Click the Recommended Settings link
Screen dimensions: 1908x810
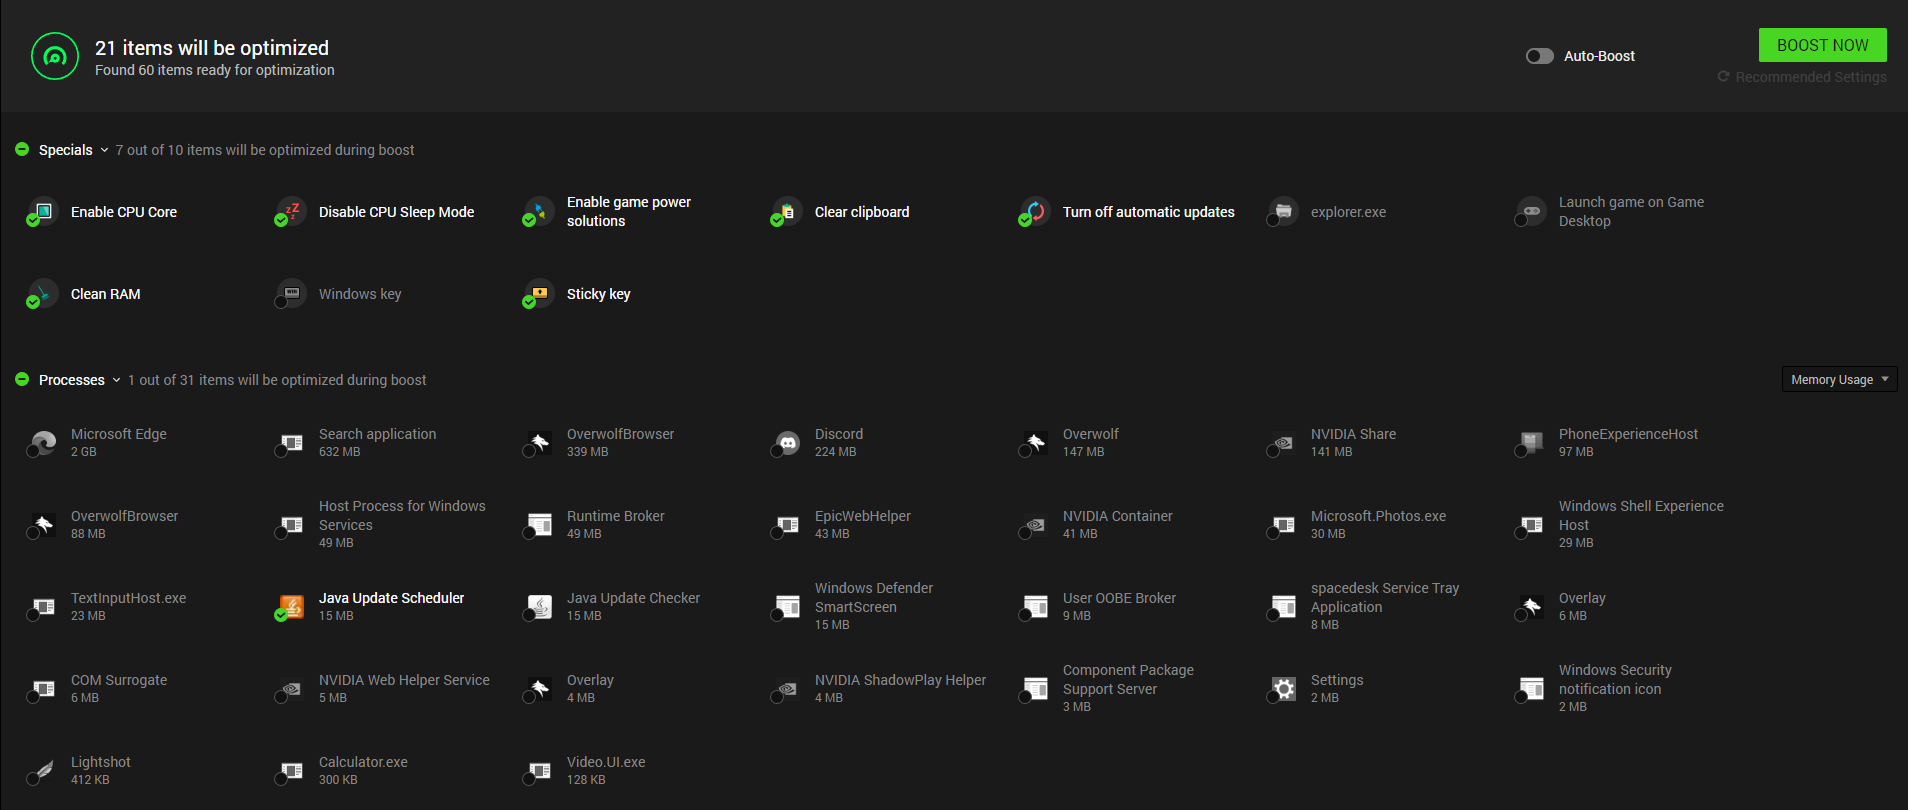(x=1802, y=77)
